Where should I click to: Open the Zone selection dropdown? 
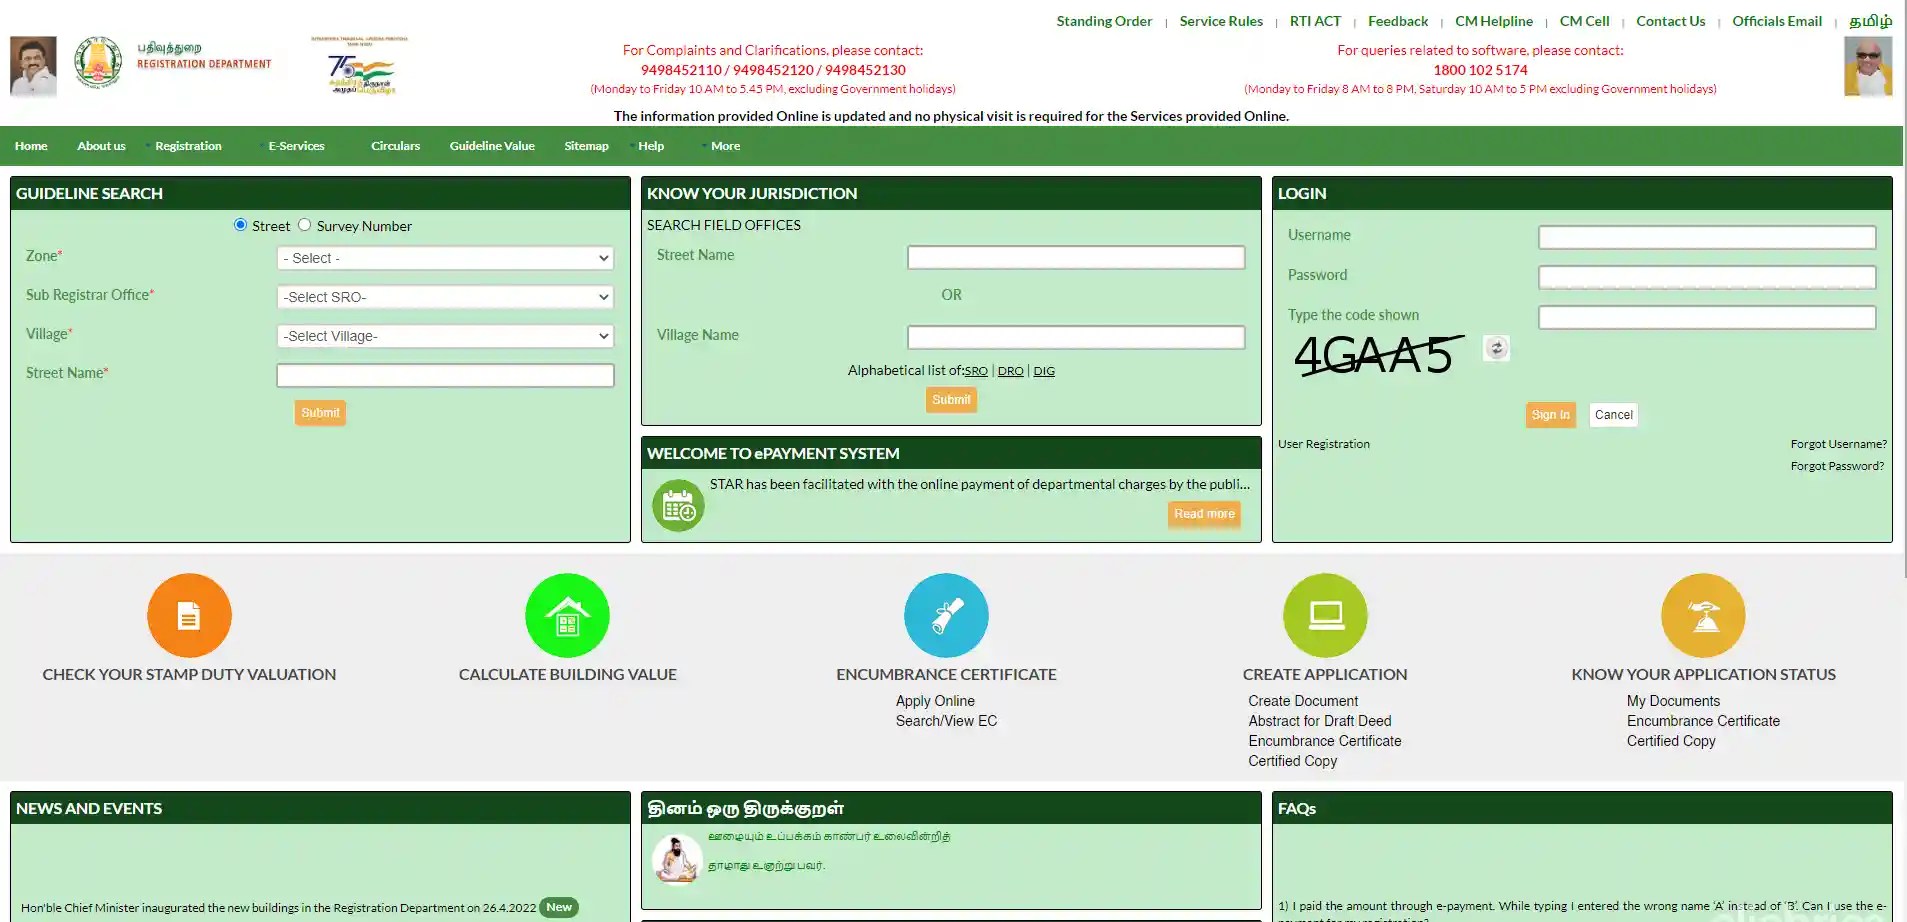tap(444, 258)
